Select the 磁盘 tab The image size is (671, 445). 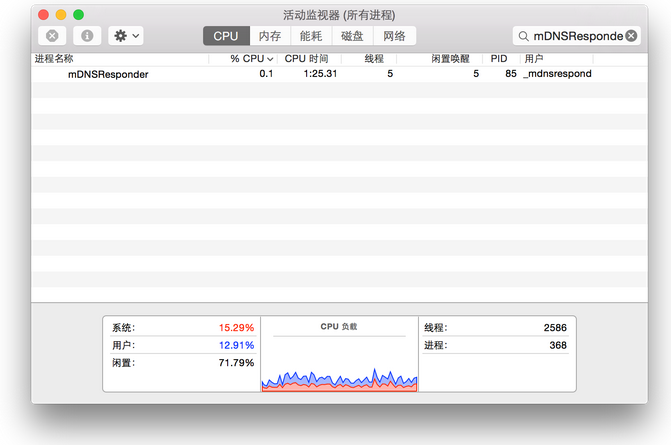point(352,36)
